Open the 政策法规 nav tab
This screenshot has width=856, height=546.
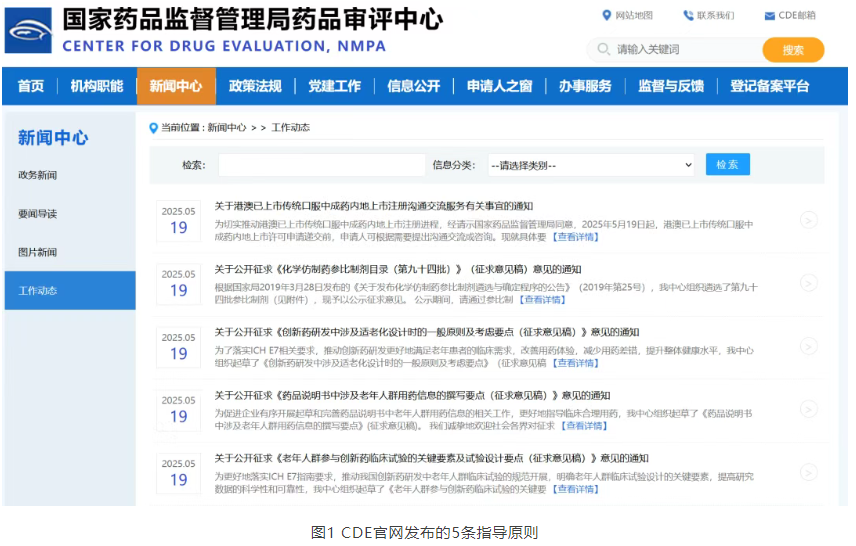(255, 86)
